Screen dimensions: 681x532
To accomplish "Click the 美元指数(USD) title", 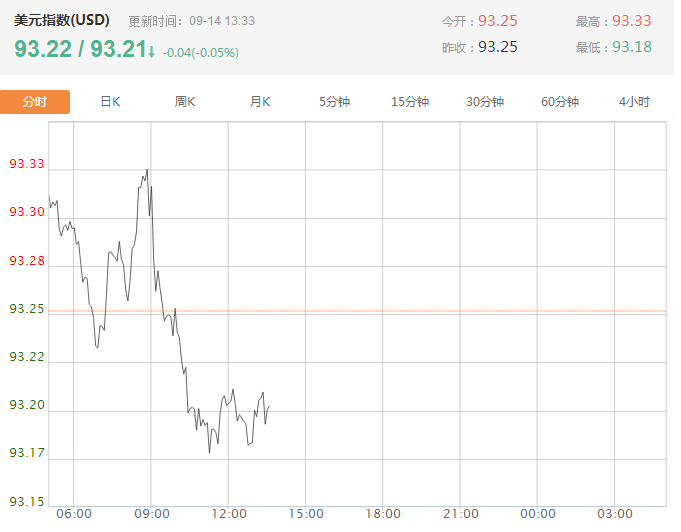I will [x=61, y=20].
